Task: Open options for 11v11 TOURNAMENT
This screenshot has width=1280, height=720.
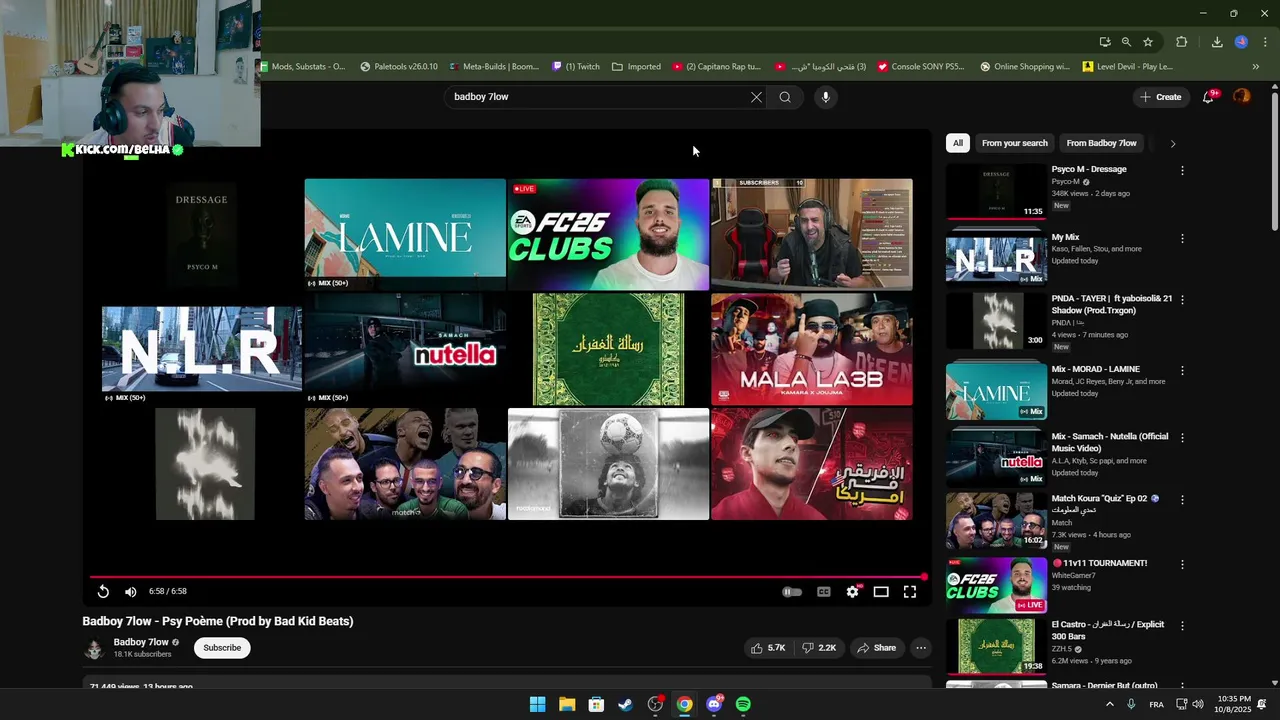Action: tap(1182, 565)
